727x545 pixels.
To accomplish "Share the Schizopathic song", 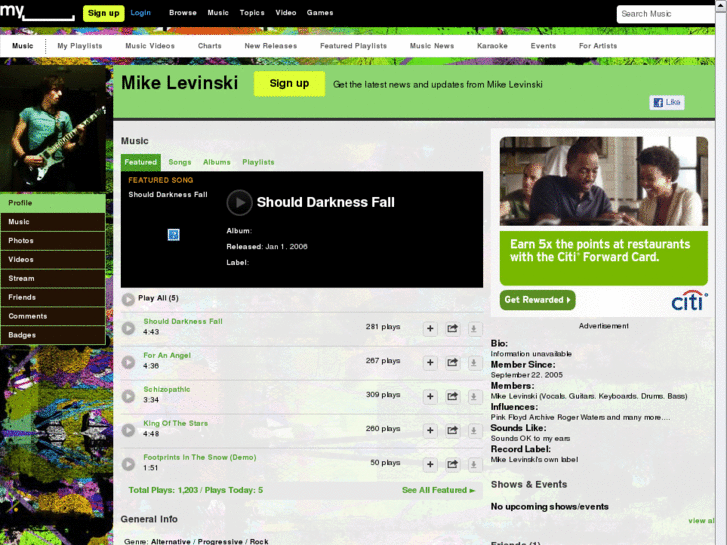I will [452, 396].
